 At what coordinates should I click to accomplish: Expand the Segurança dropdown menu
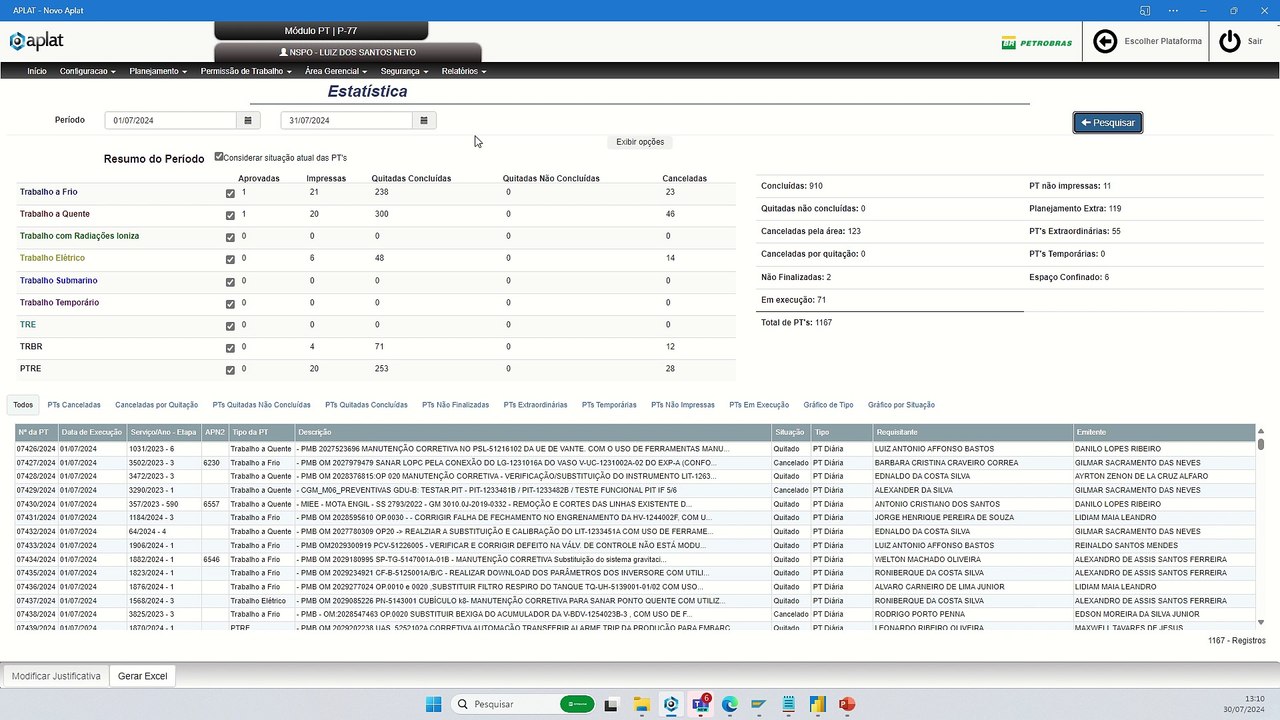click(404, 71)
